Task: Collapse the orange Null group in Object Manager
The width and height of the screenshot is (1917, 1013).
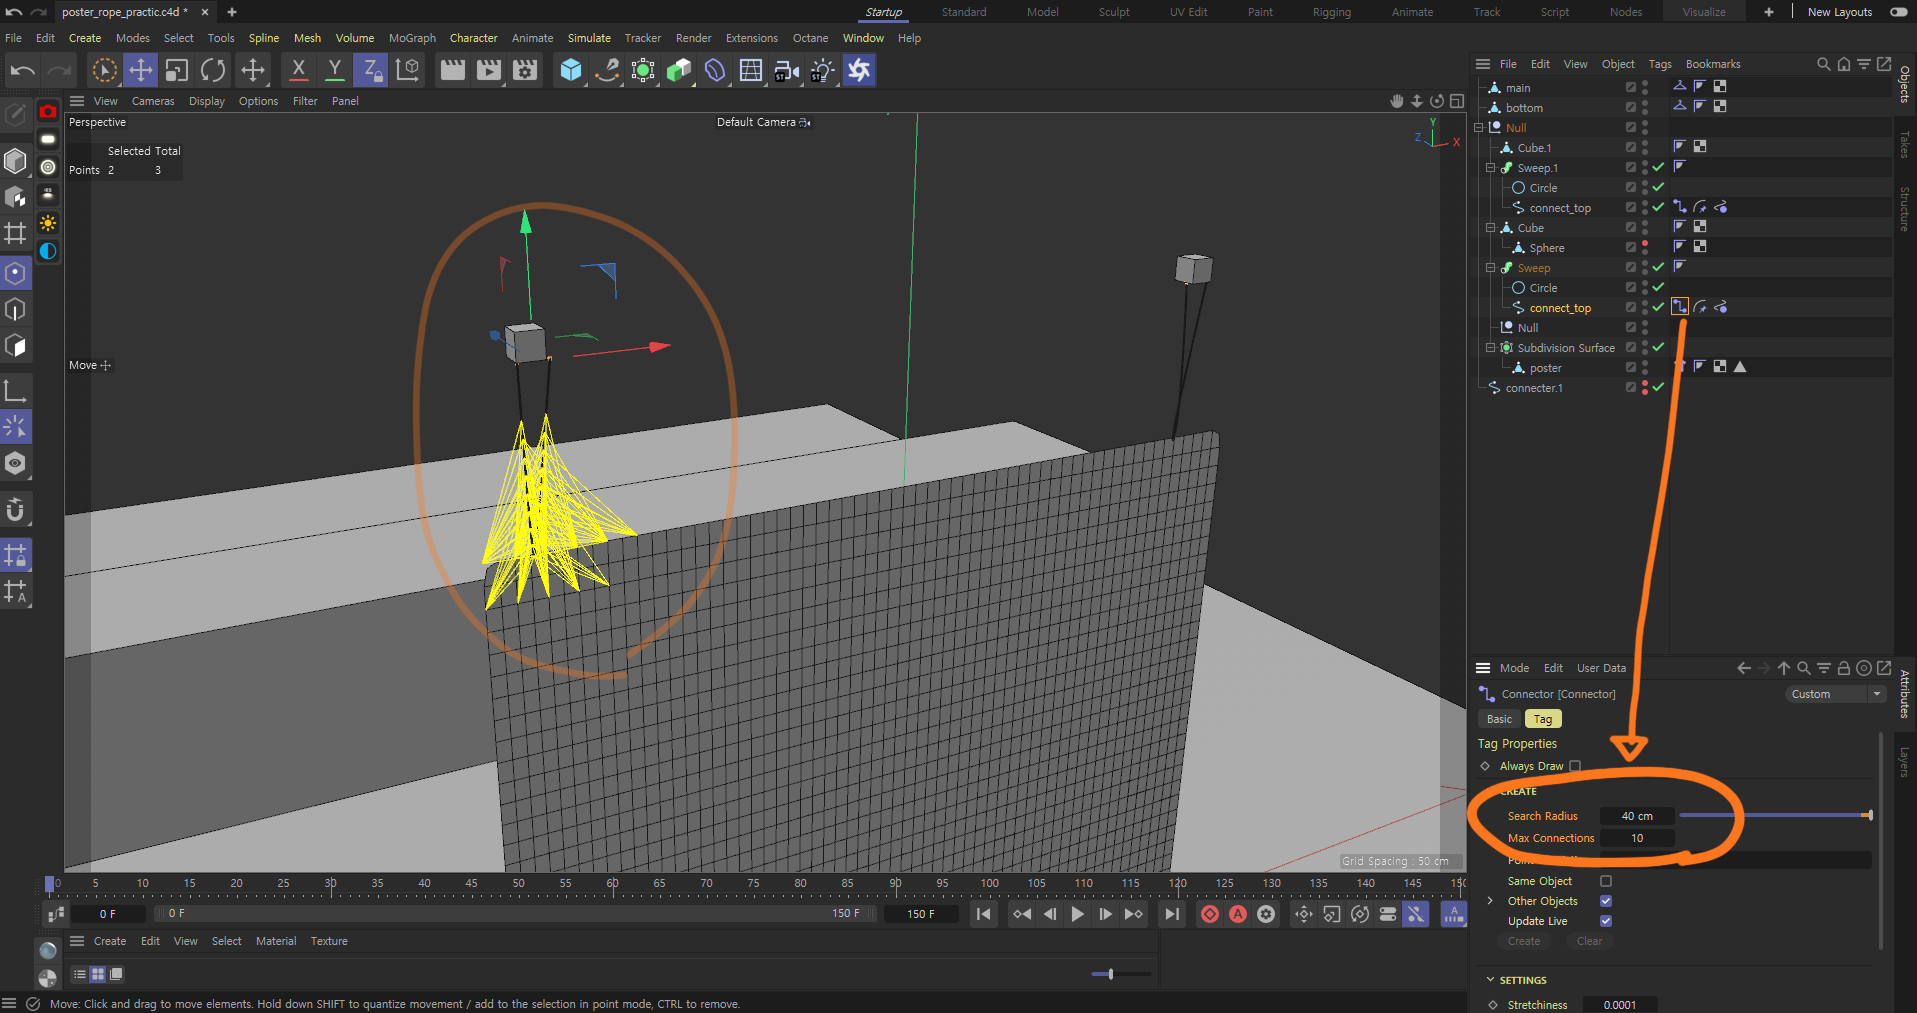Action: (x=1479, y=128)
